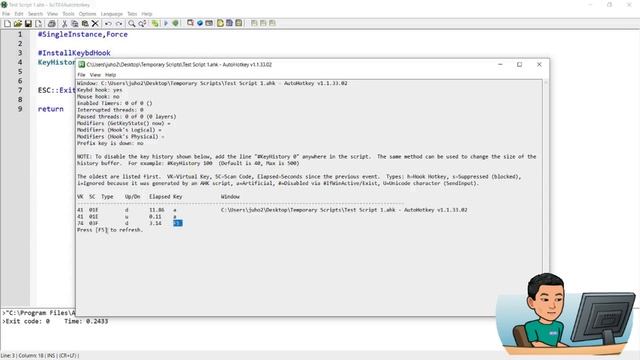Maximize the AutoHotkey key history window
This screenshot has height=360, width=640.
coord(519,64)
